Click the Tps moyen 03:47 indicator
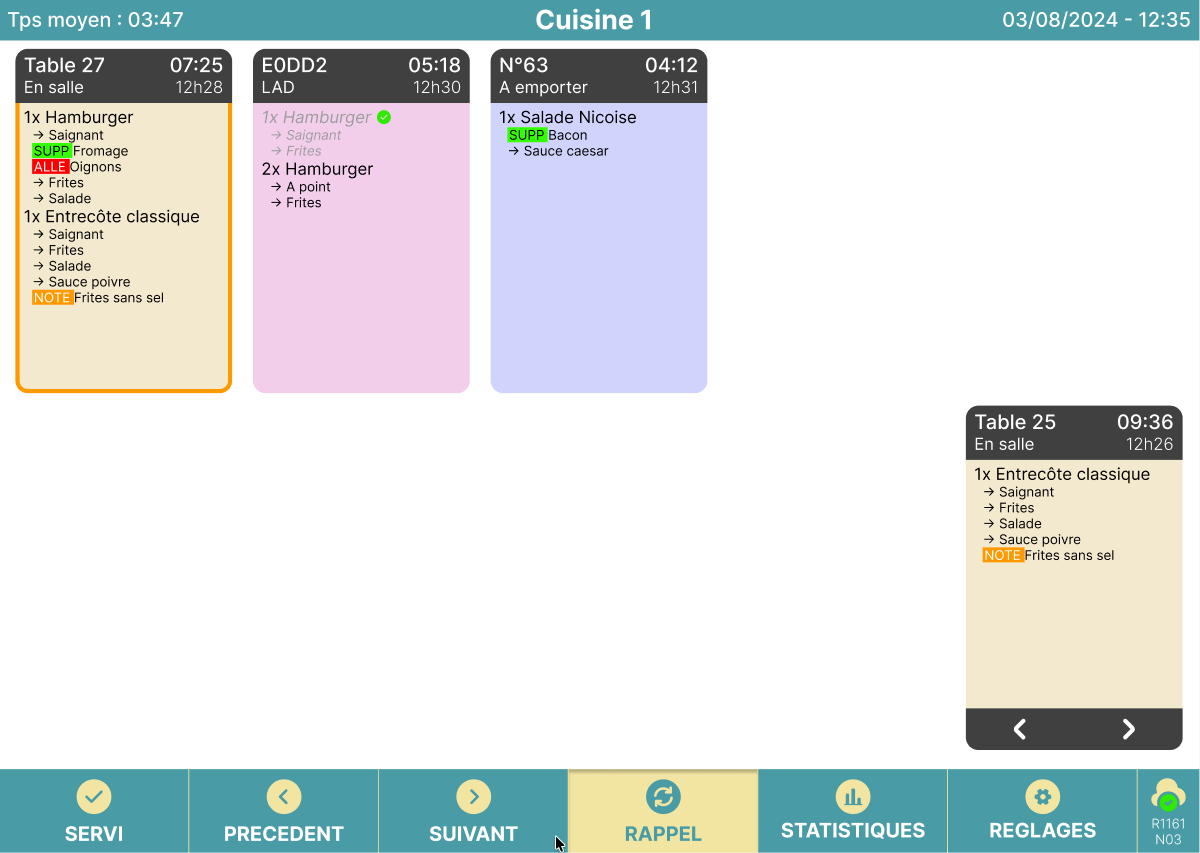The height and width of the screenshot is (853, 1200). (96, 19)
